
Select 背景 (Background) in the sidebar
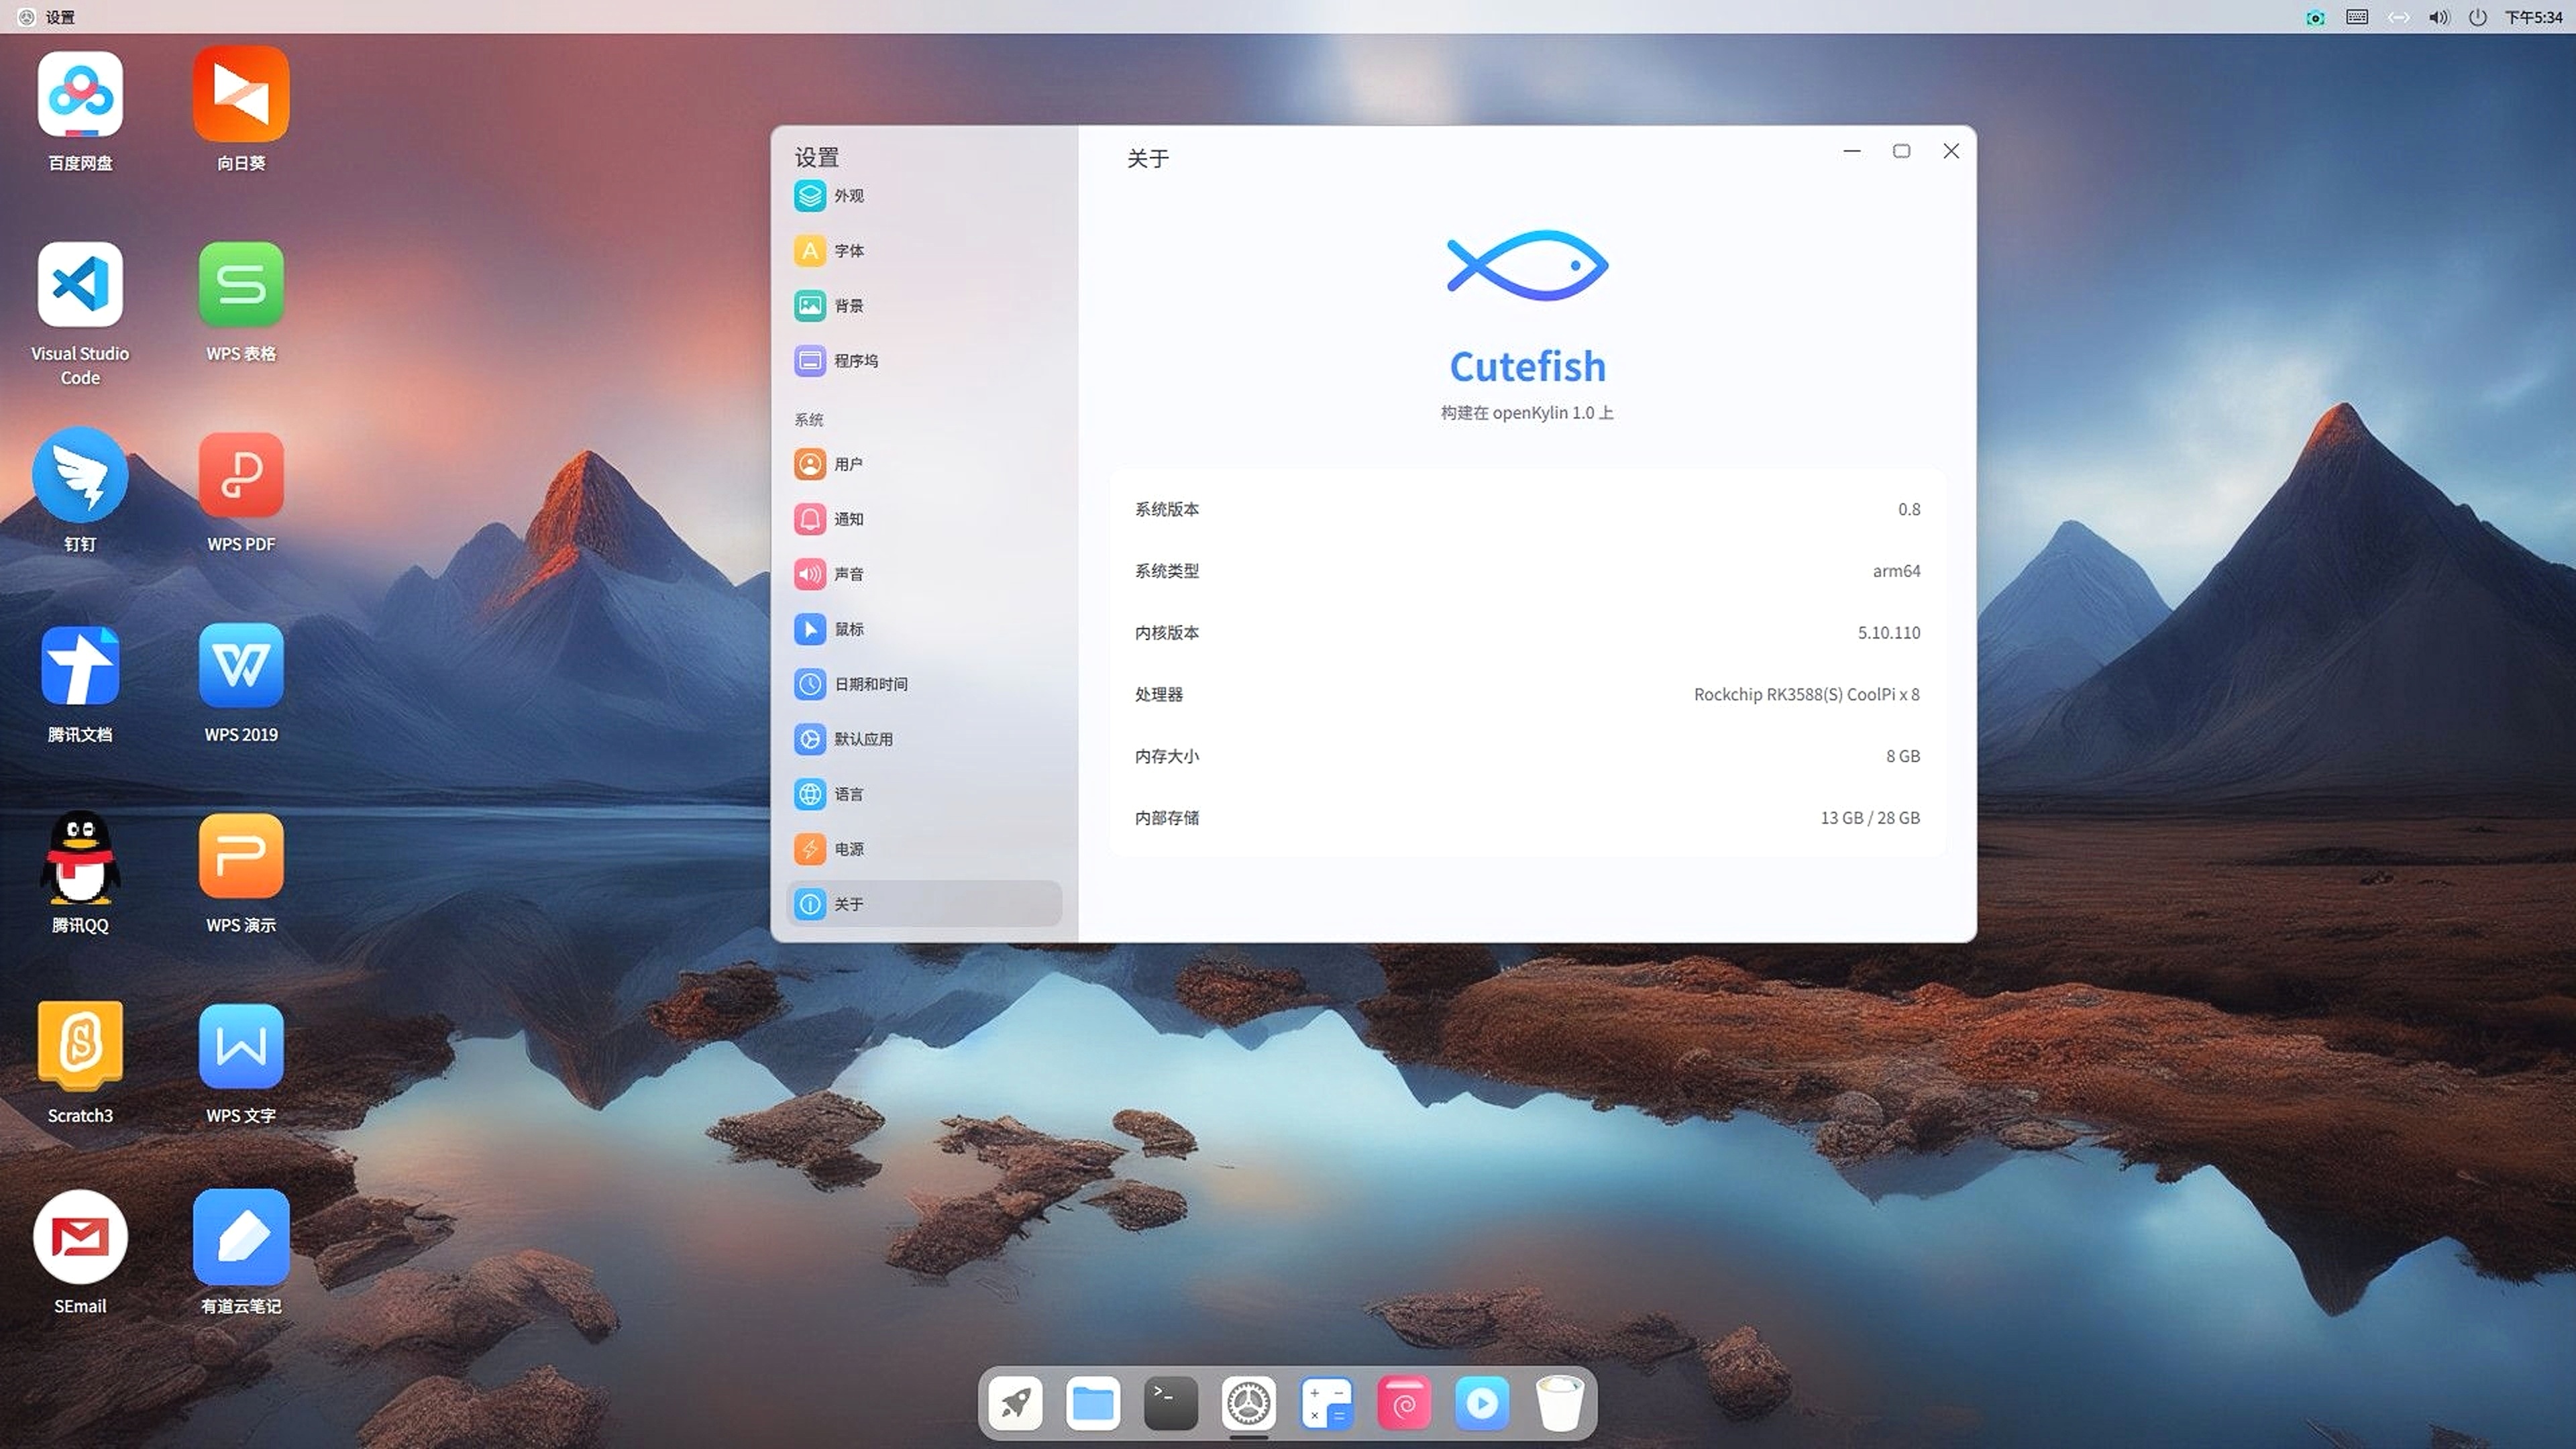click(848, 306)
